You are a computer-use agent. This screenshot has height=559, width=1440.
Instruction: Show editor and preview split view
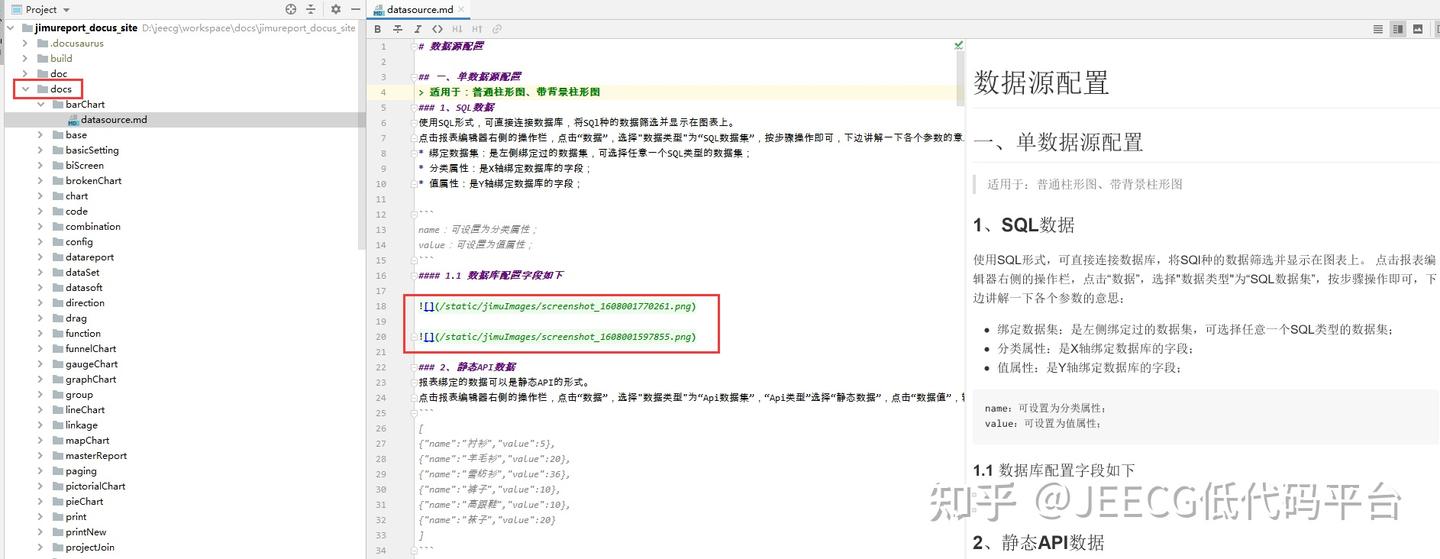click(x=1398, y=29)
